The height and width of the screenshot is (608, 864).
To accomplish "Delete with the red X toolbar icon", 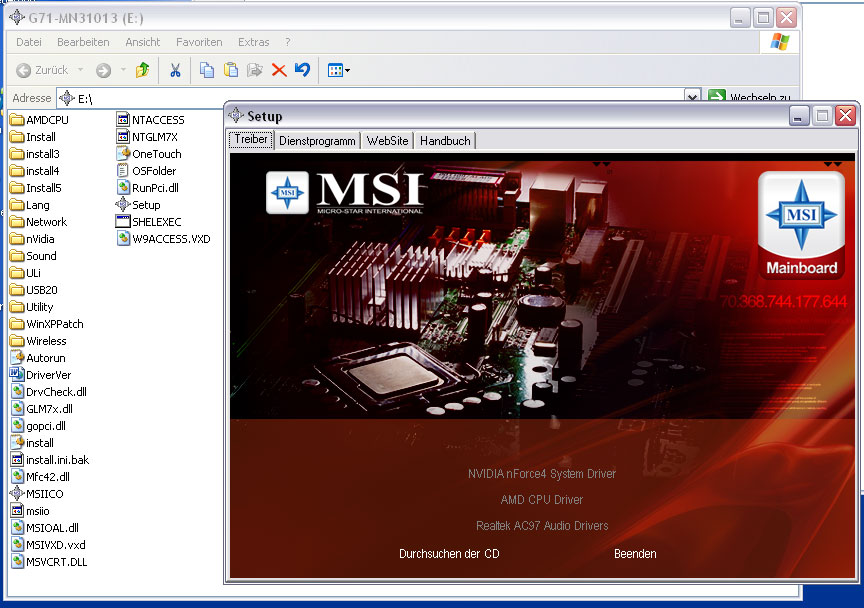I will tap(279, 70).
